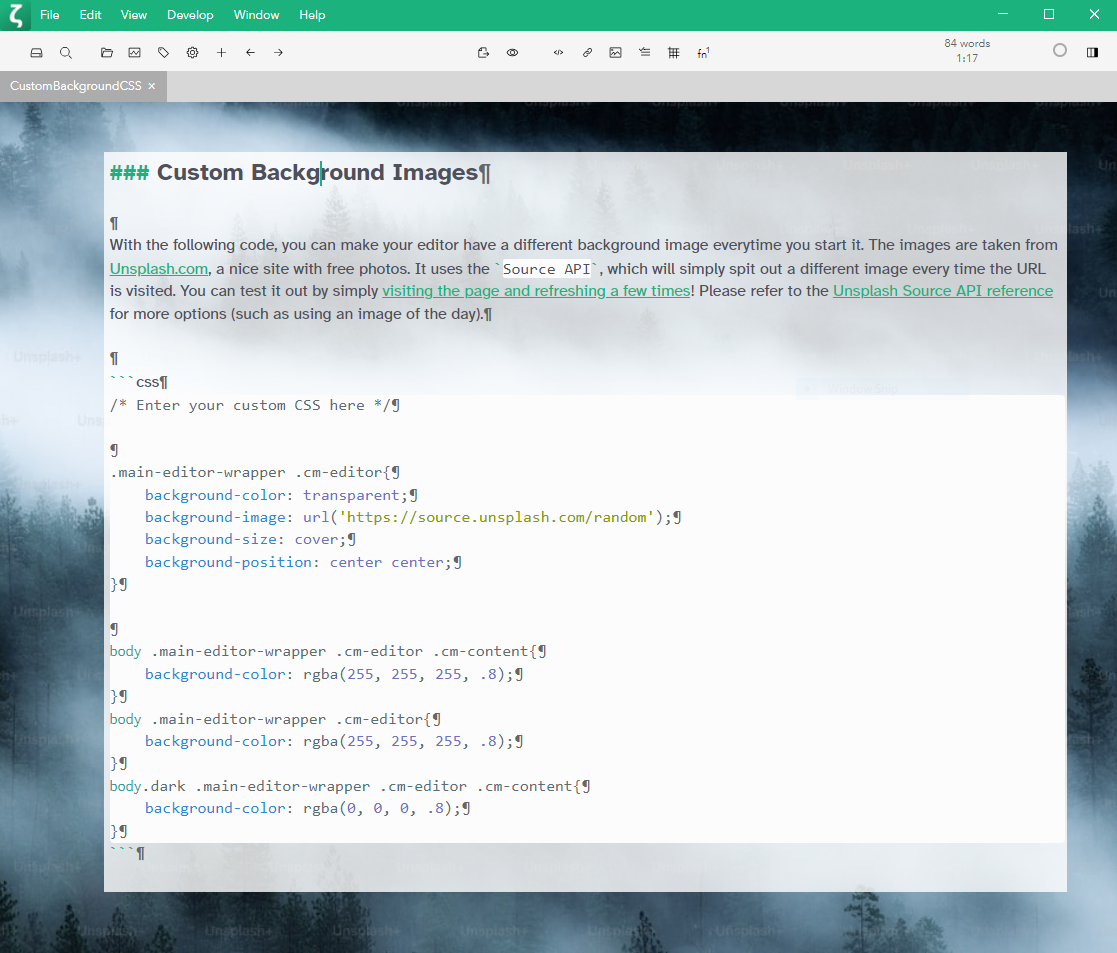Create new file with plus icon

click(x=222, y=53)
